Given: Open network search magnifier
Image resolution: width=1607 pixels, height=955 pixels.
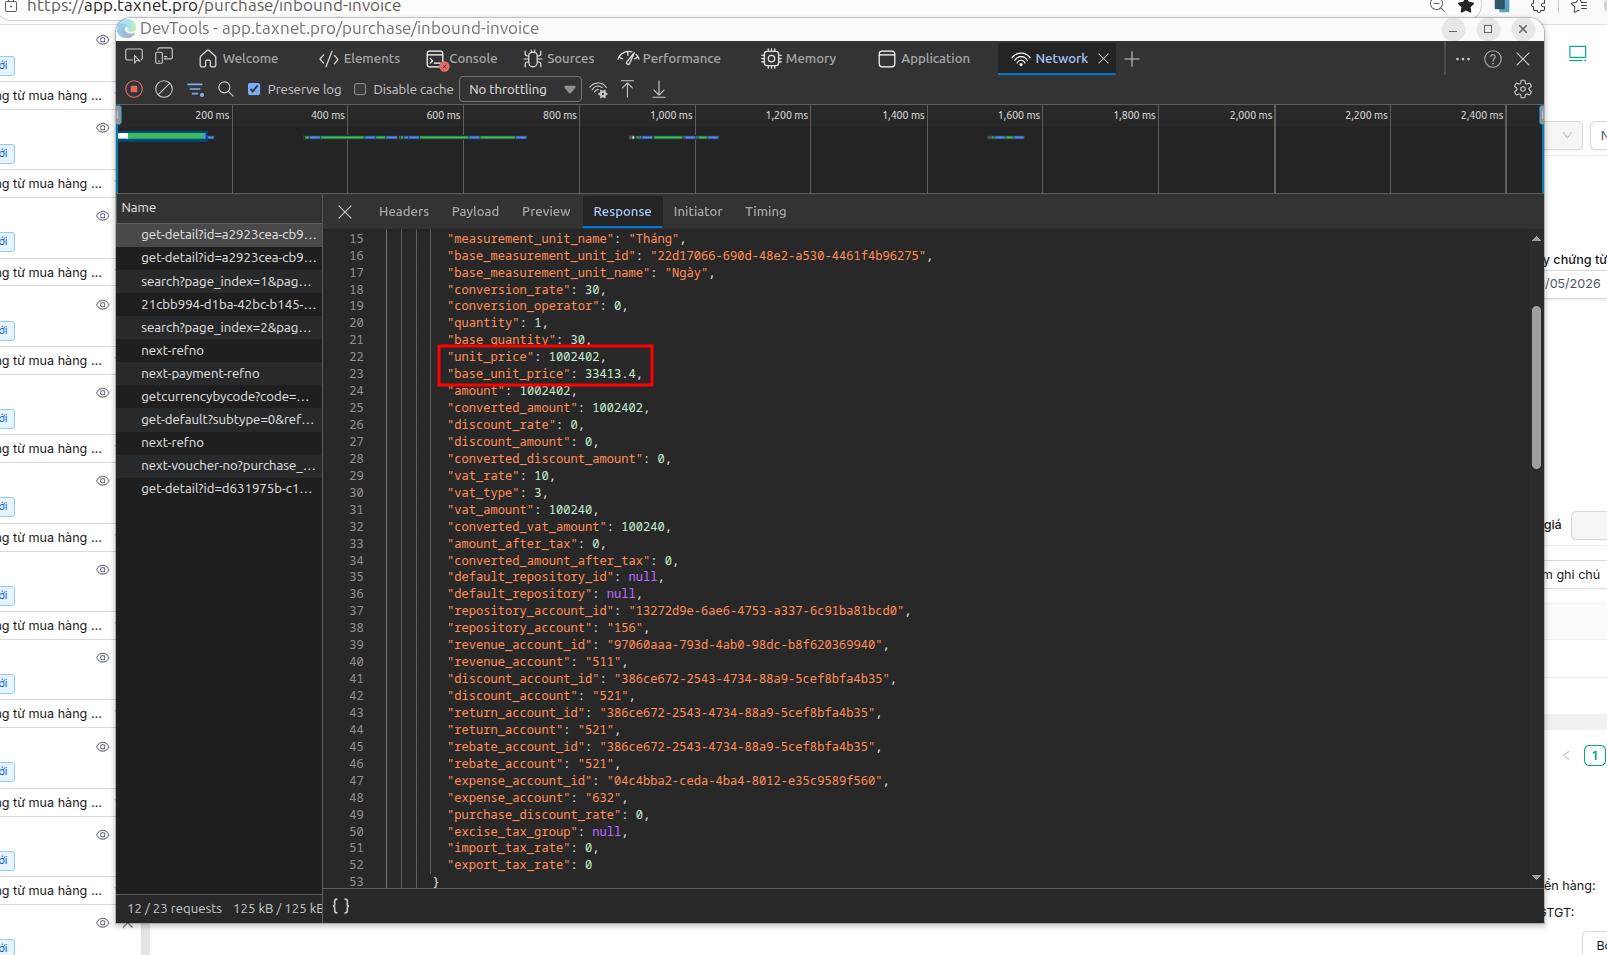Looking at the screenshot, I should tap(226, 89).
